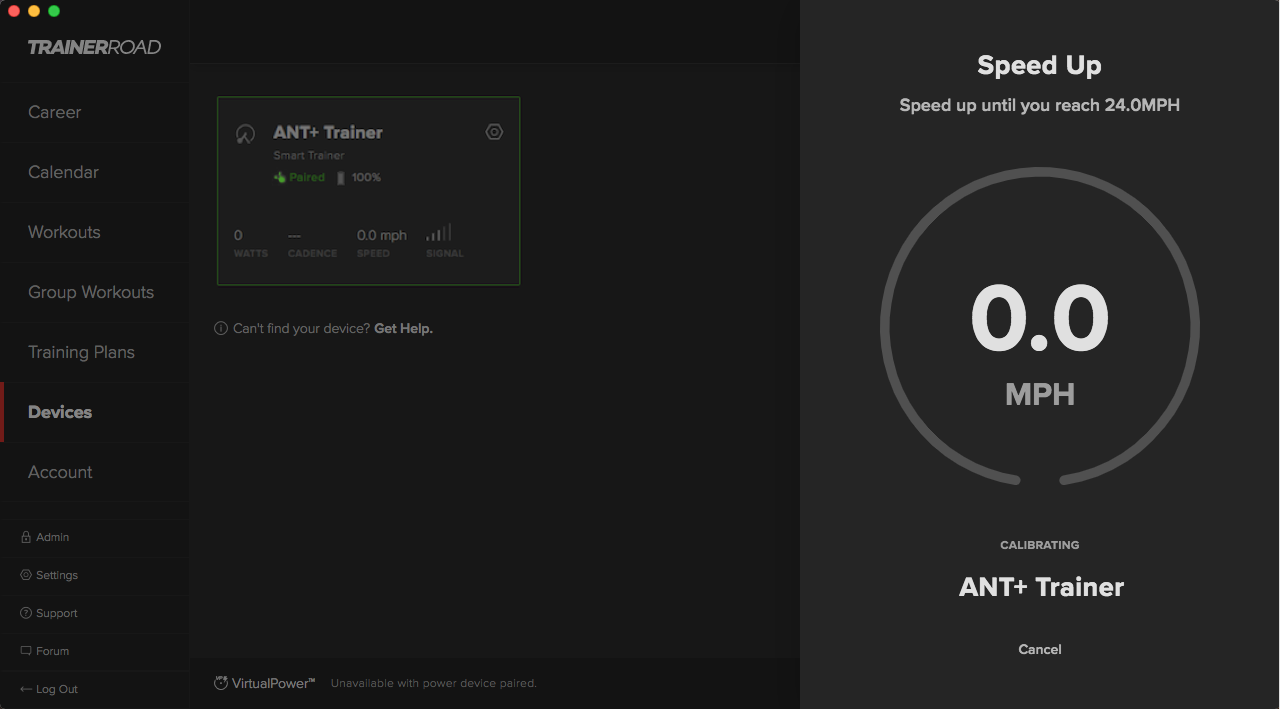
Task: Open the Admin link in sidebar
Action: [53, 537]
